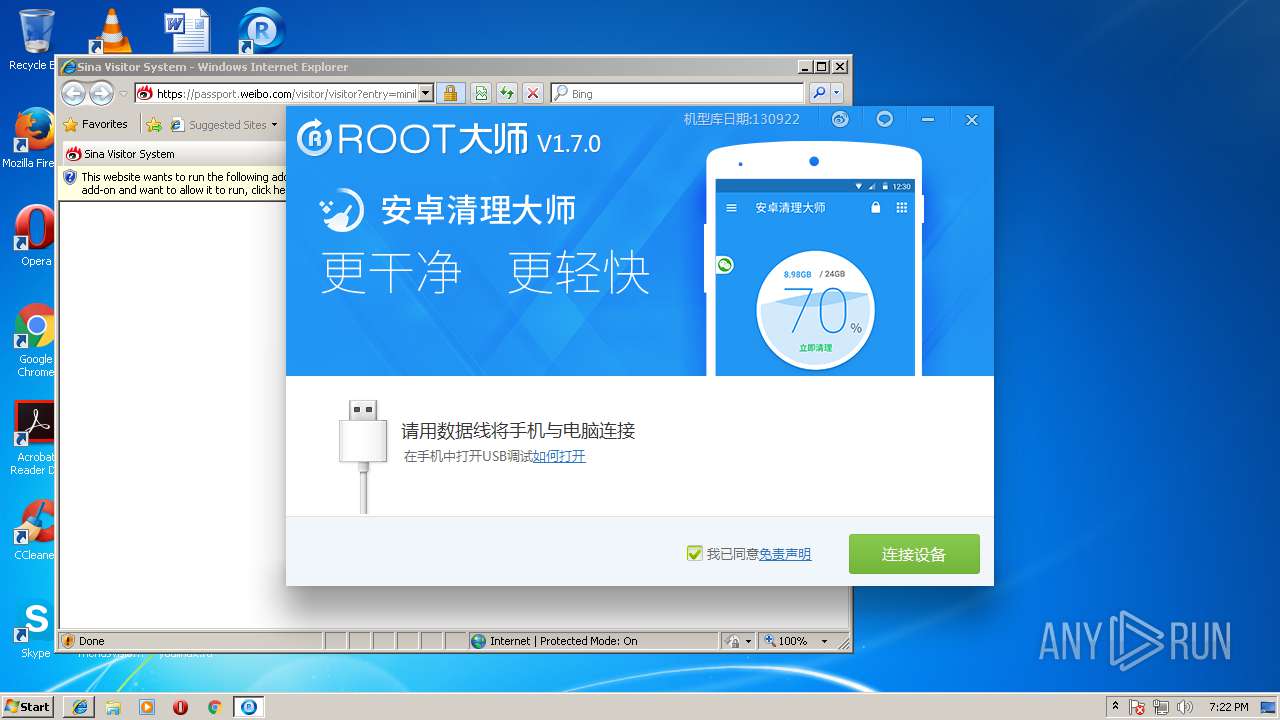Click the 连接设备 connect device button
This screenshot has width=1280, height=720.
point(914,554)
